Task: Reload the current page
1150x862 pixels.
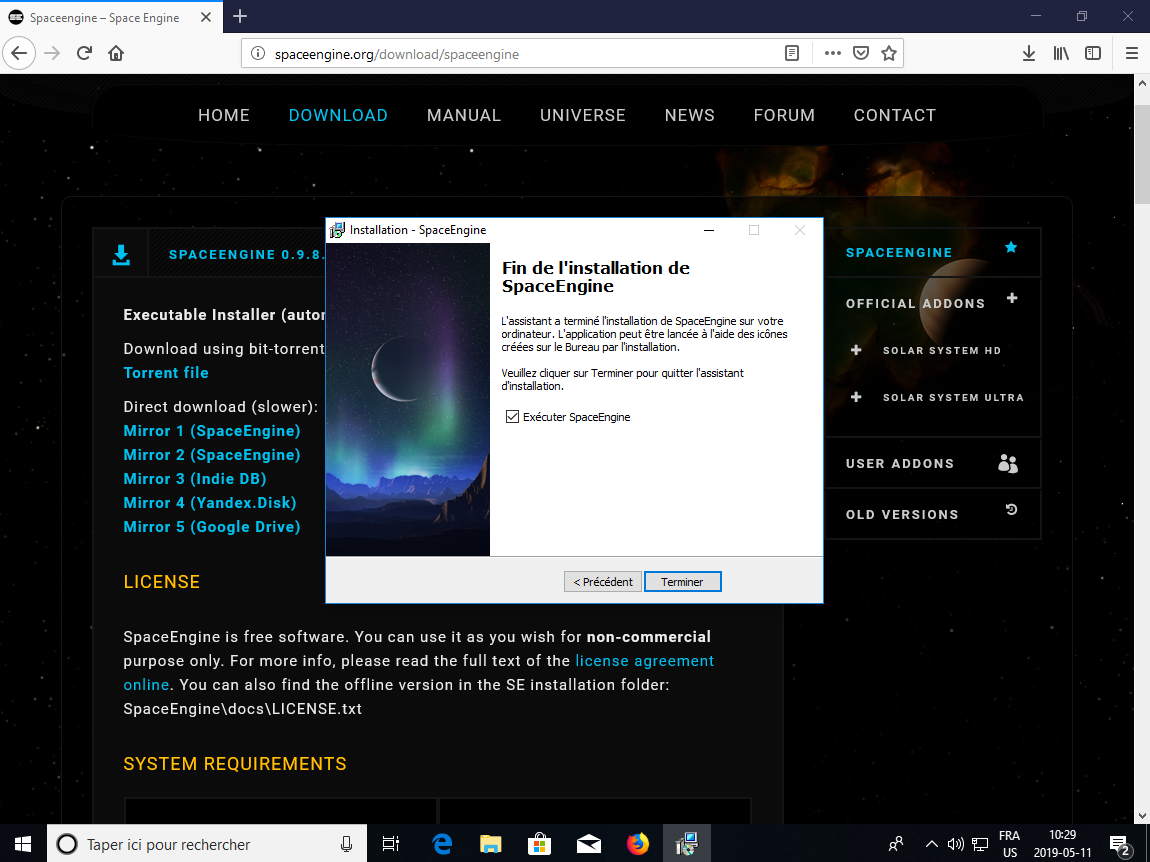Action: tap(84, 54)
